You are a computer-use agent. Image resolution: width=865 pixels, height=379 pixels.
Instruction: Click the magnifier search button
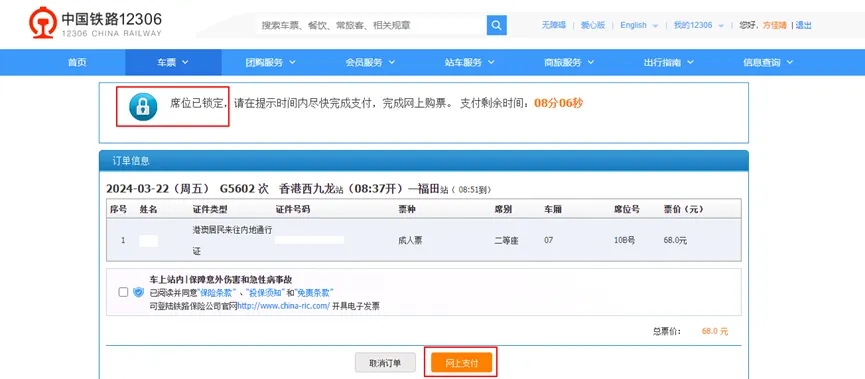click(x=496, y=25)
